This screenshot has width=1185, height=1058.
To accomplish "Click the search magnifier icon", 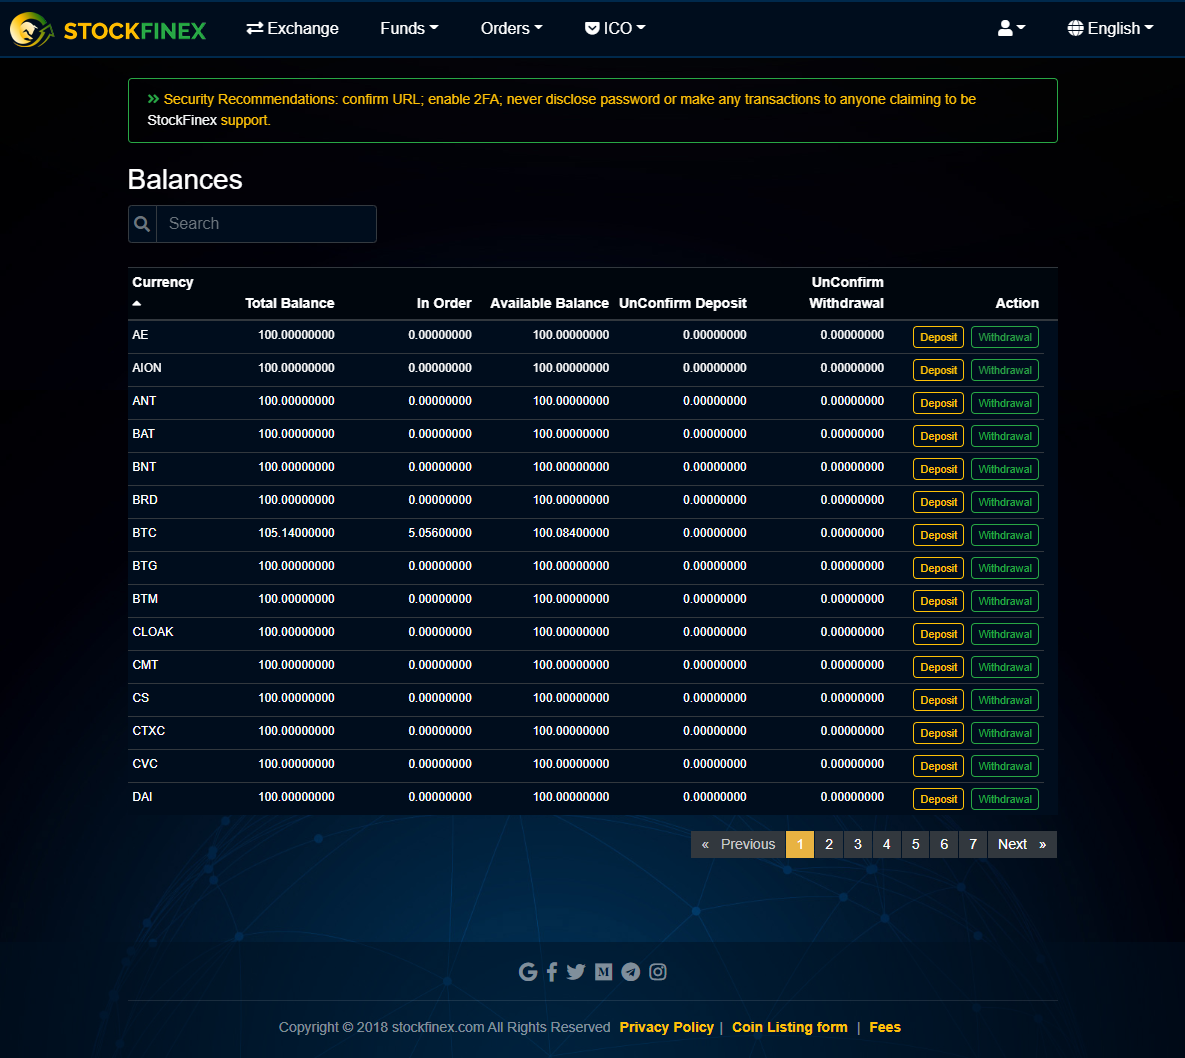I will [x=141, y=223].
